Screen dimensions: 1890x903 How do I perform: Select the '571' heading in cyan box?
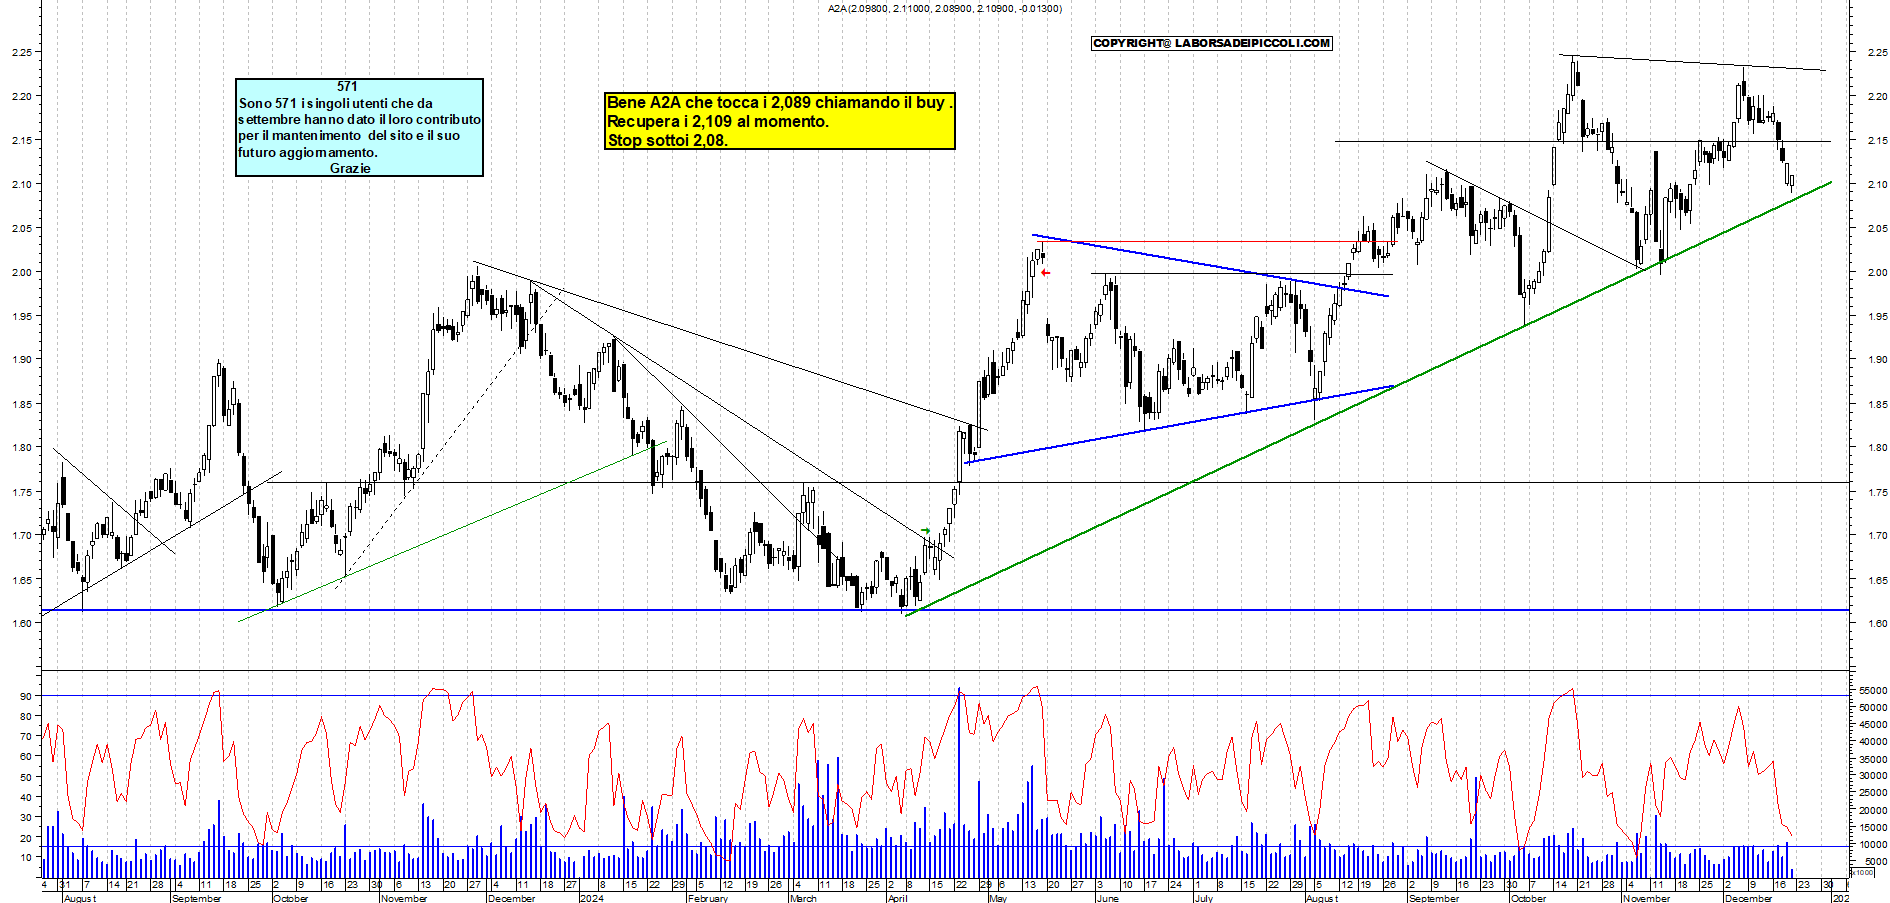tap(347, 87)
